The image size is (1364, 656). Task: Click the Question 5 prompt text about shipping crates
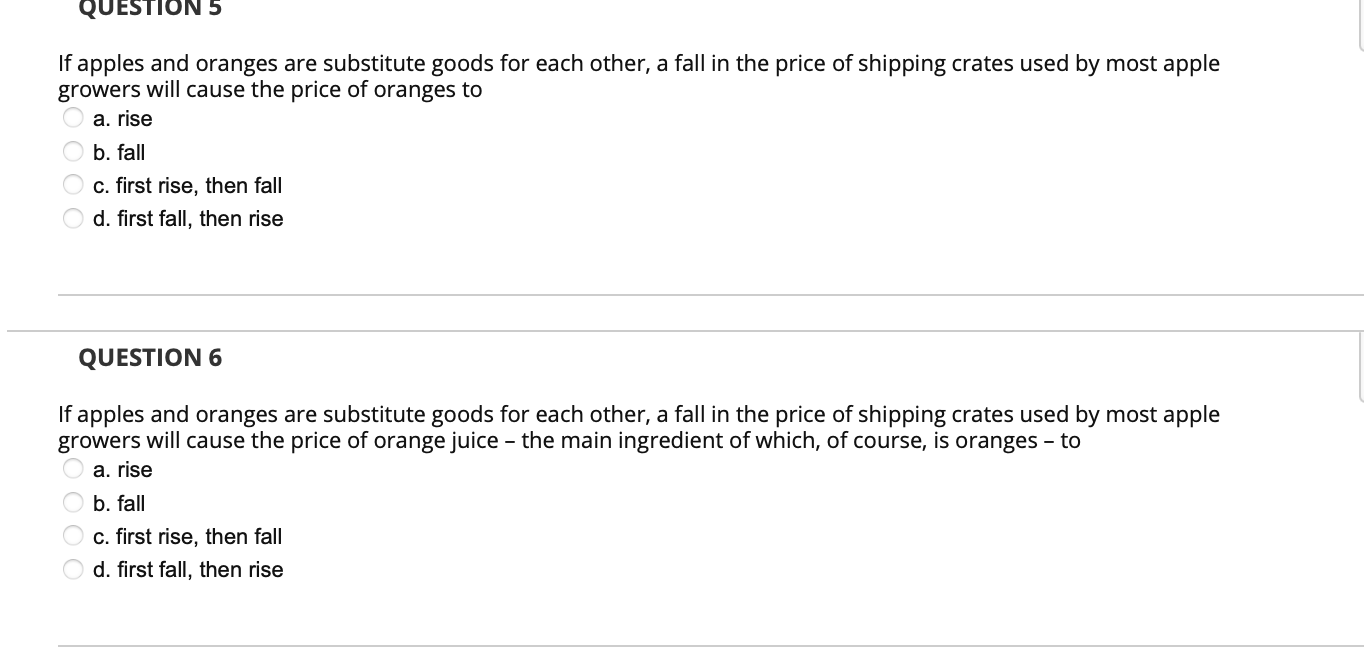coord(639,75)
